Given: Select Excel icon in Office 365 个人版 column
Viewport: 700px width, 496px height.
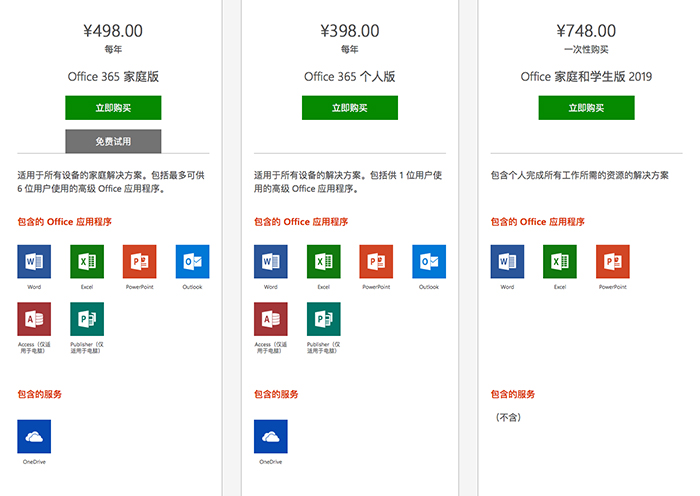Looking at the screenshot, I should pyautogui.click(x=324, y=261).
